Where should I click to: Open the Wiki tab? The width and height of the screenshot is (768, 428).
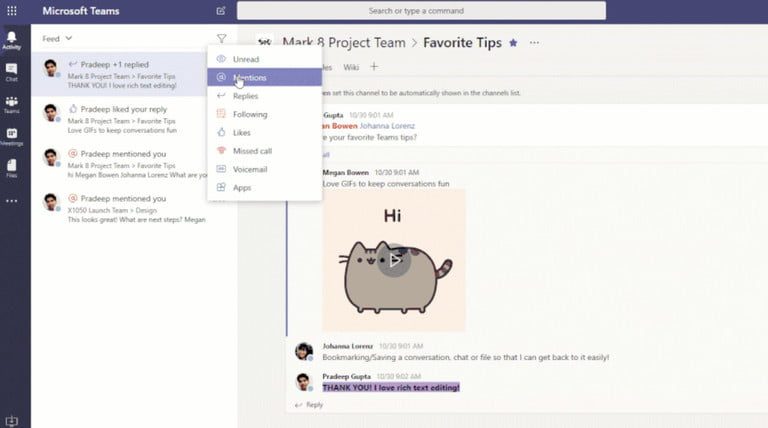tap(351, 67)
